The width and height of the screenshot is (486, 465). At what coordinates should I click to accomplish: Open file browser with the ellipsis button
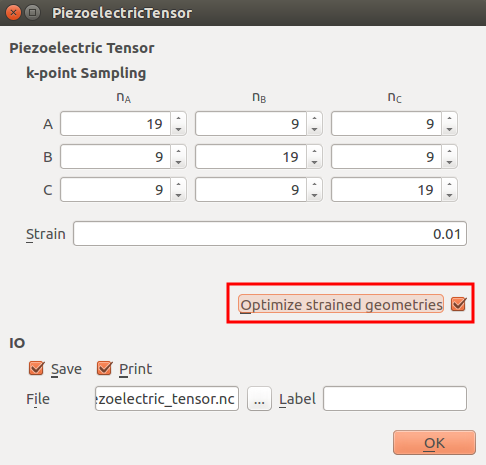point(259,399)
